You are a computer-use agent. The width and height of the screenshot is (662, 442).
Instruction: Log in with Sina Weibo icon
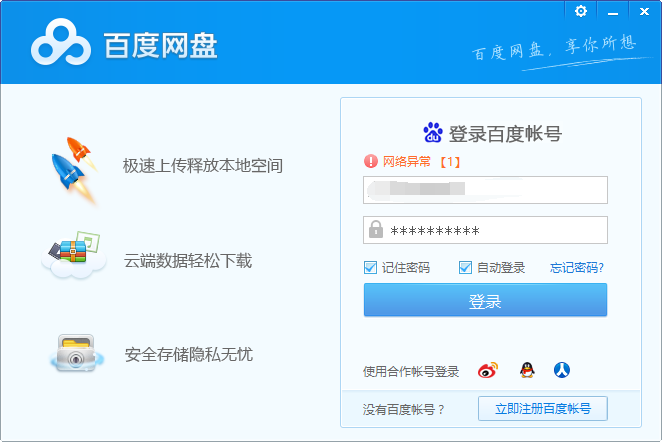(x=488, y=370)
